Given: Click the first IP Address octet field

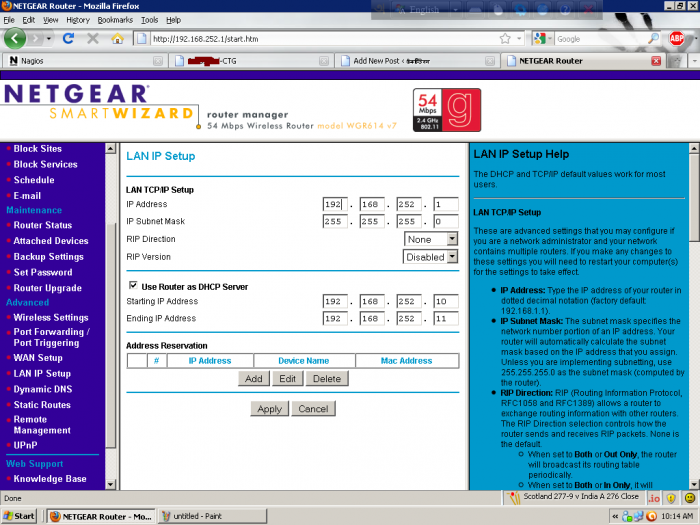Looking at the screenshot, I should [335, 204].
